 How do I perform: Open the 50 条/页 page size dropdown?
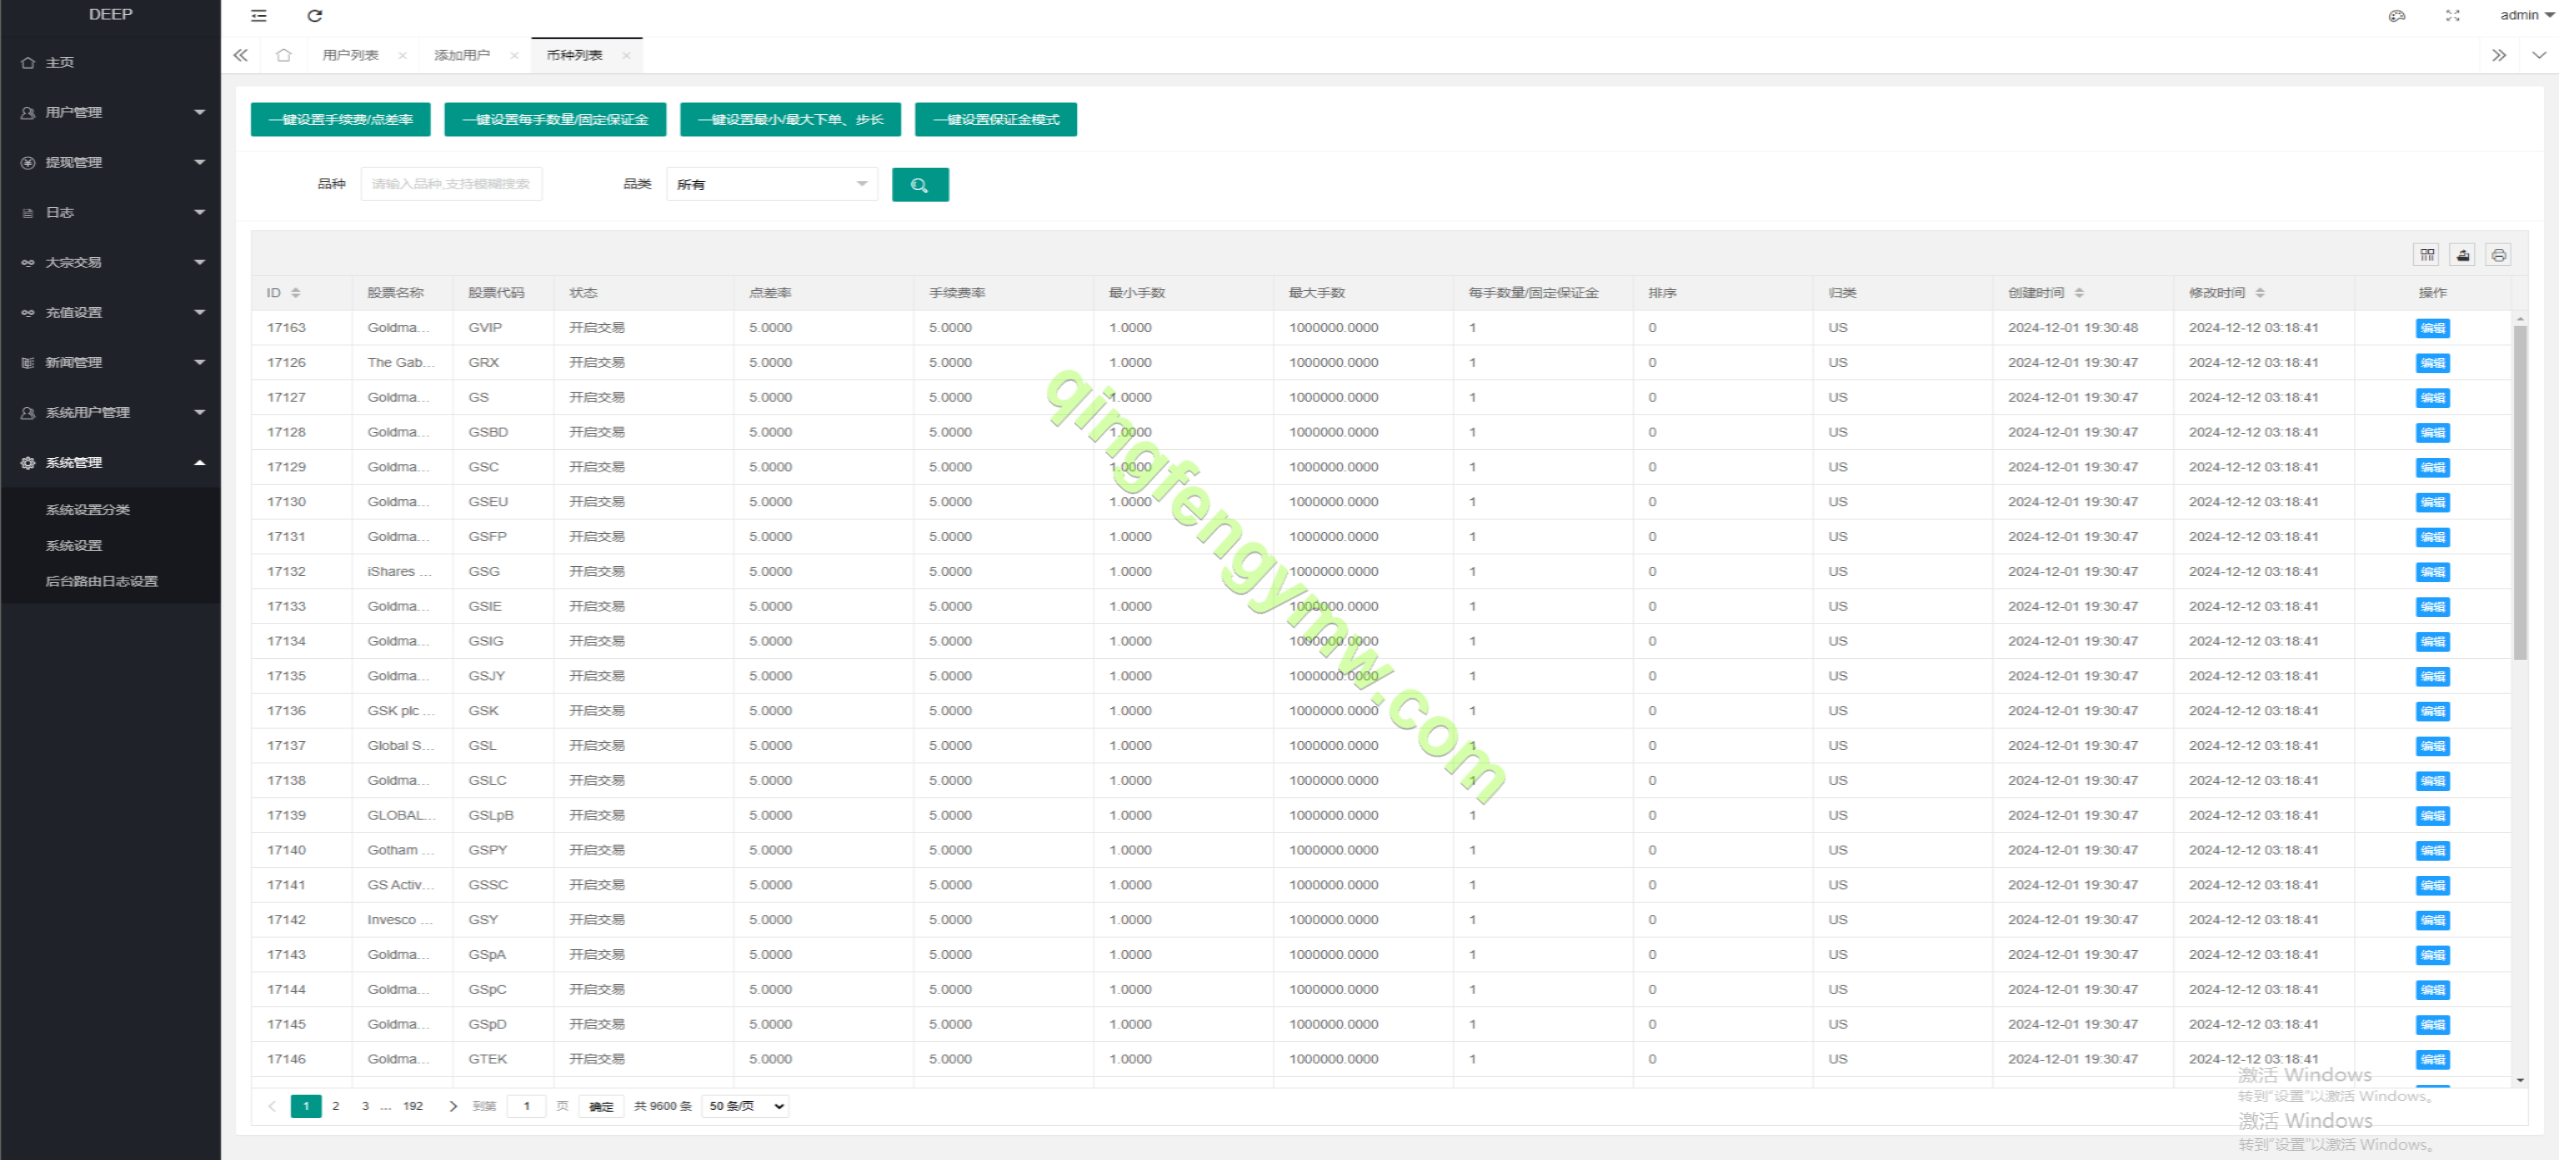tap(746, 1106)
